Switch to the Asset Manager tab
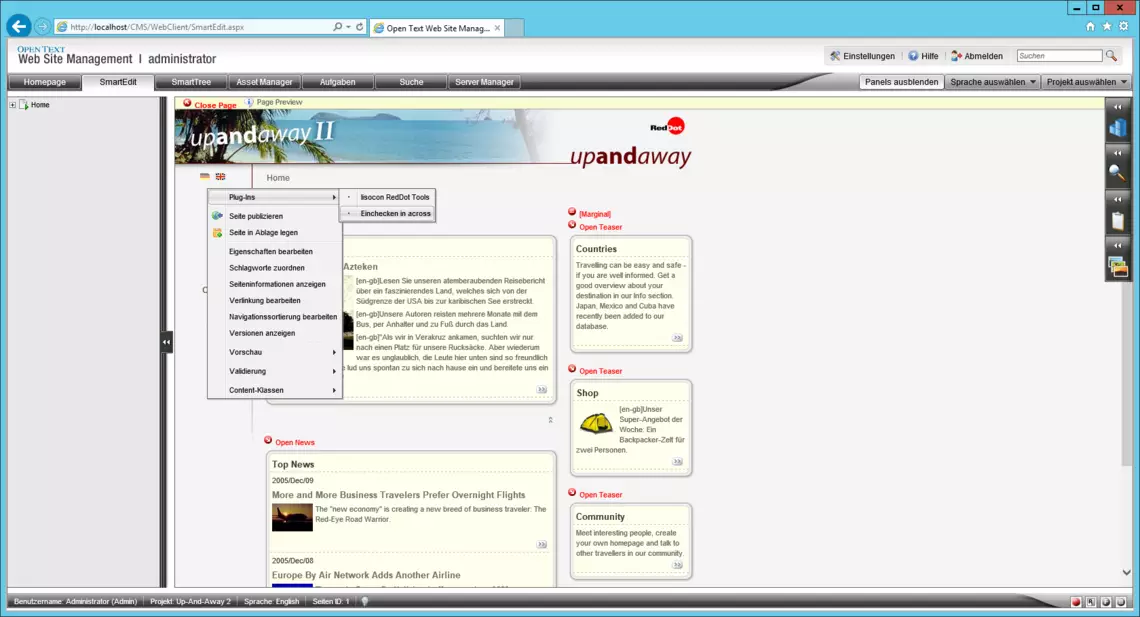This screenshot has height=617, width=1140. (x=264, y=82)
